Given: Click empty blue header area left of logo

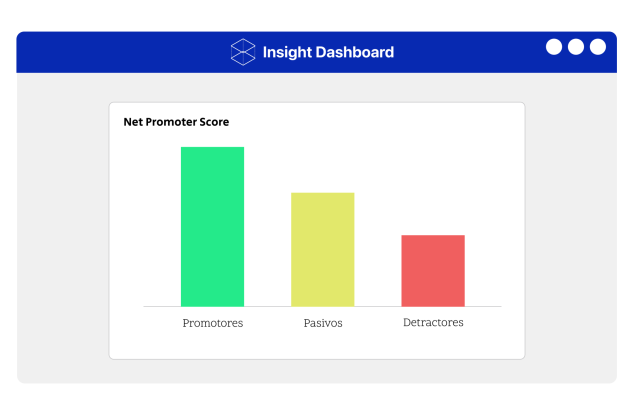Looking at the screenshot, I should point(120,52).
